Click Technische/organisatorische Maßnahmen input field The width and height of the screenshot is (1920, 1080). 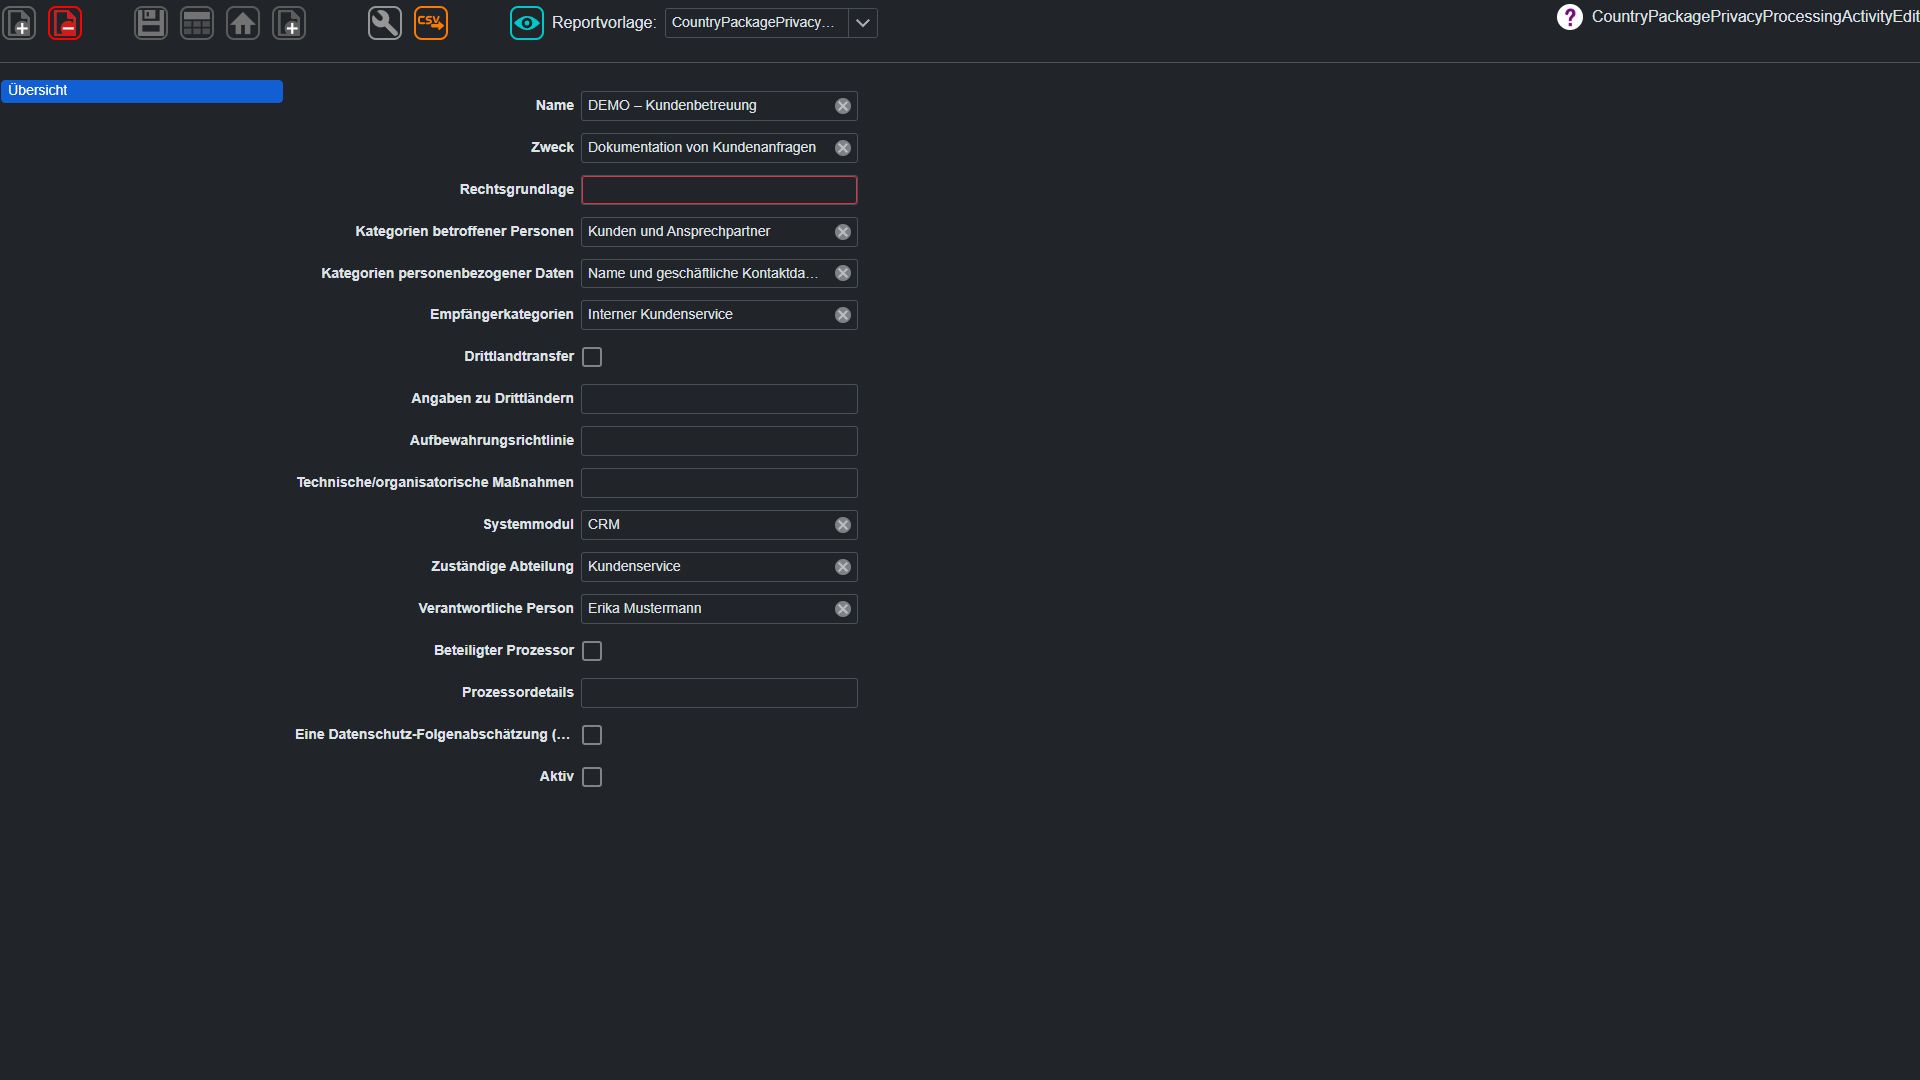click(719, 483)
